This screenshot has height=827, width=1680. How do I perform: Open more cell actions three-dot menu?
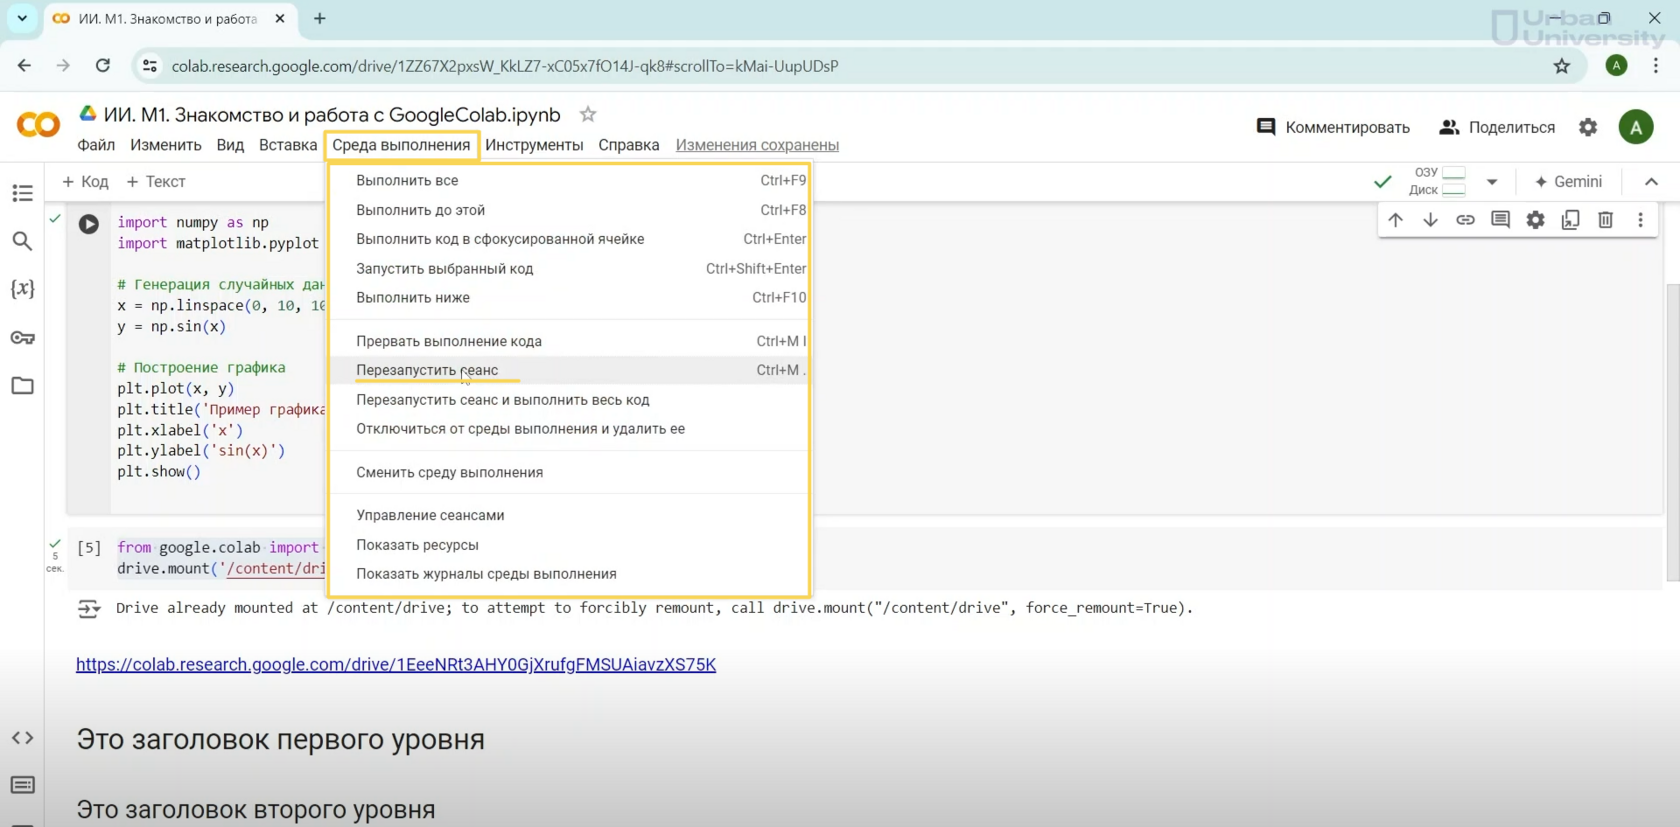1640,220
